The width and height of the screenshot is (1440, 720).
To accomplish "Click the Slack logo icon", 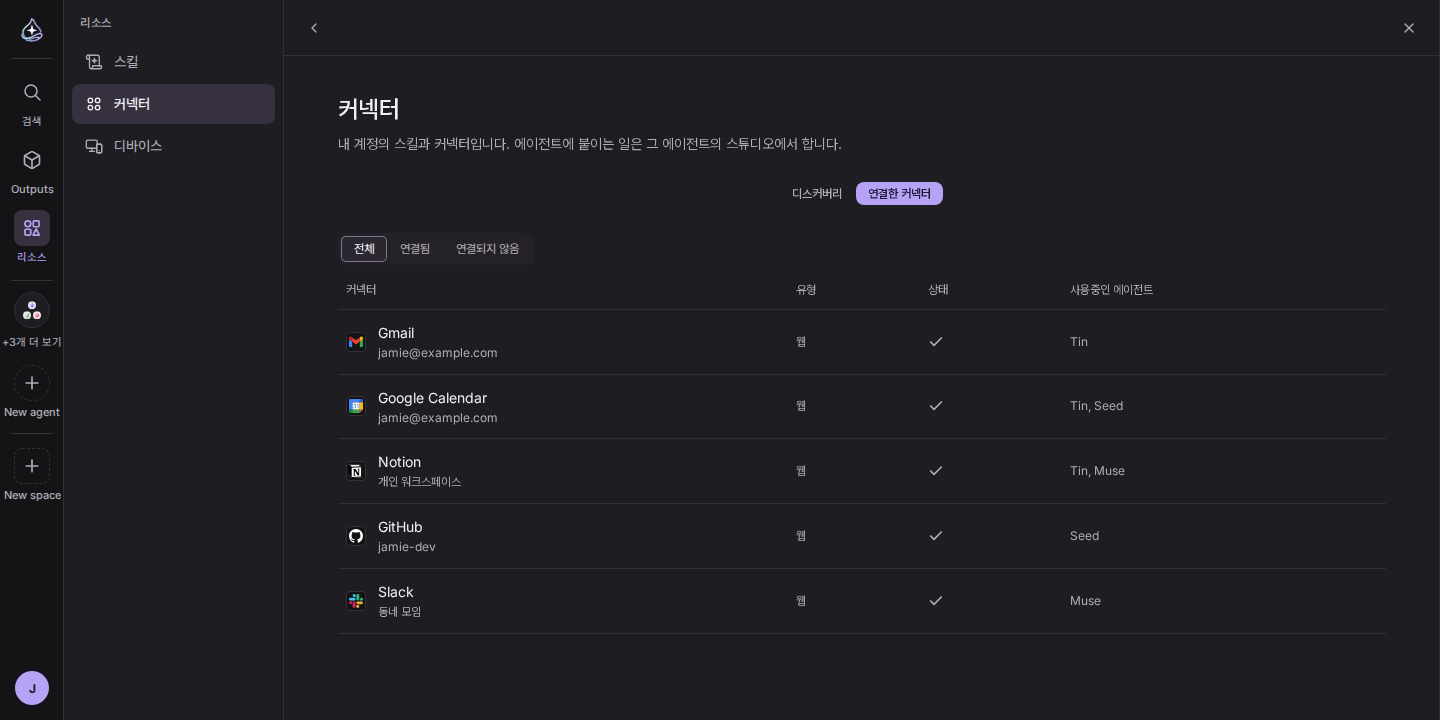I will pyautogui.click(x=356, y=601).
